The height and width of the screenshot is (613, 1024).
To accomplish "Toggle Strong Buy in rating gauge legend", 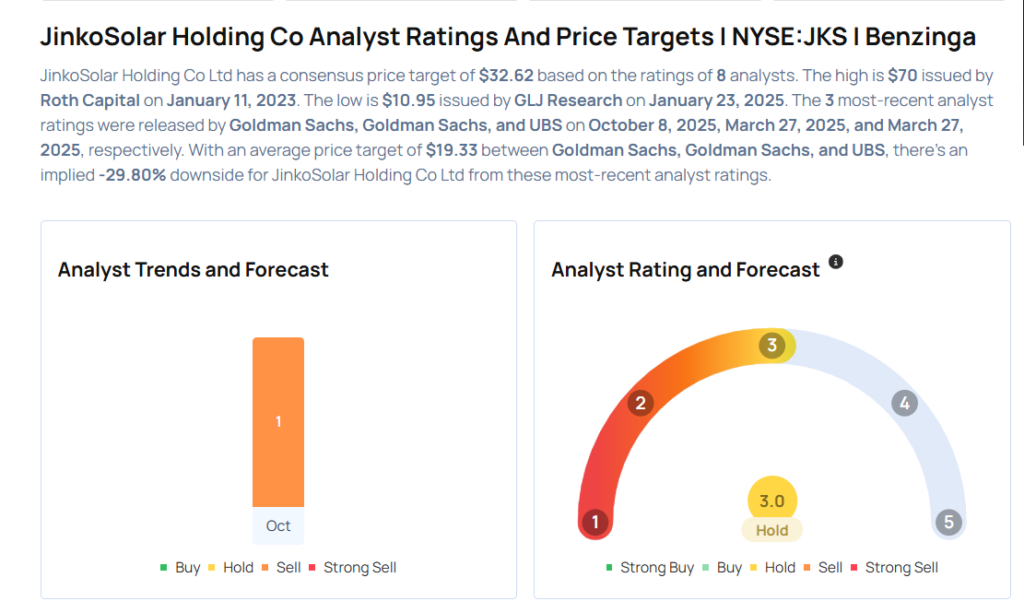I will point(650,567).
